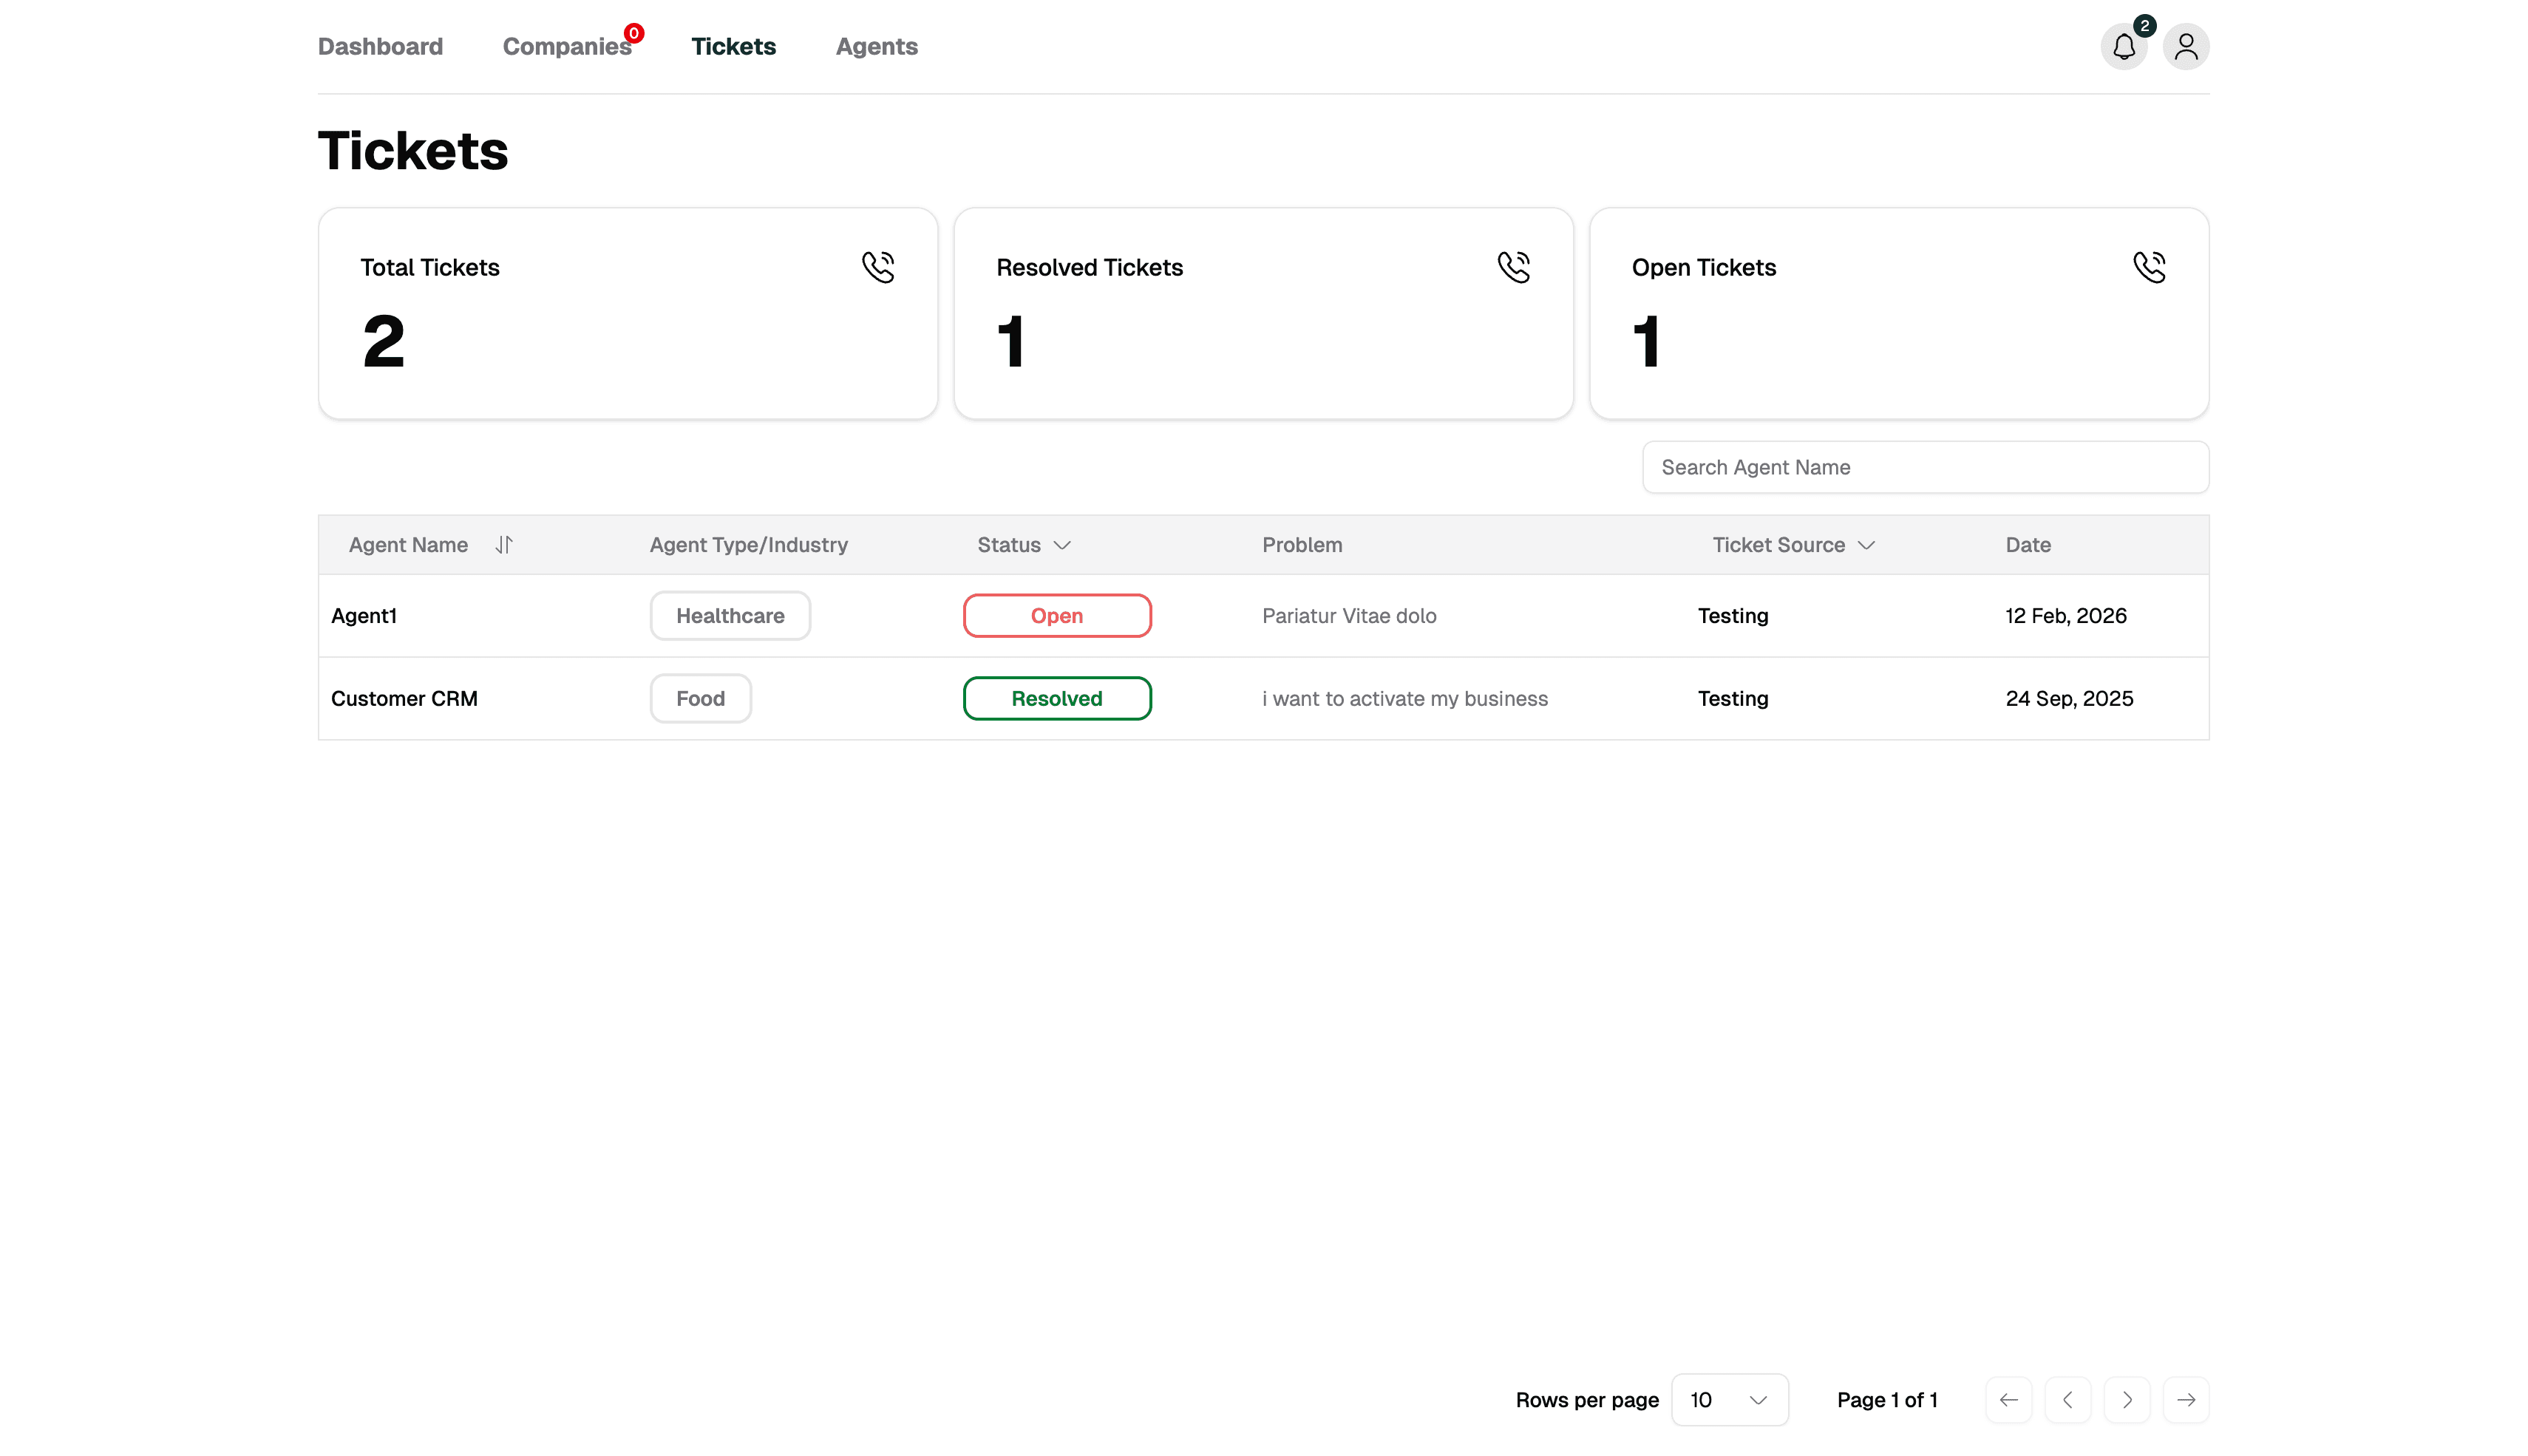Image resolution: width=2528 pixels, height=1456 pixels.
Task: Click the Resolved badge for Customer CRM
Action: 1056,698
